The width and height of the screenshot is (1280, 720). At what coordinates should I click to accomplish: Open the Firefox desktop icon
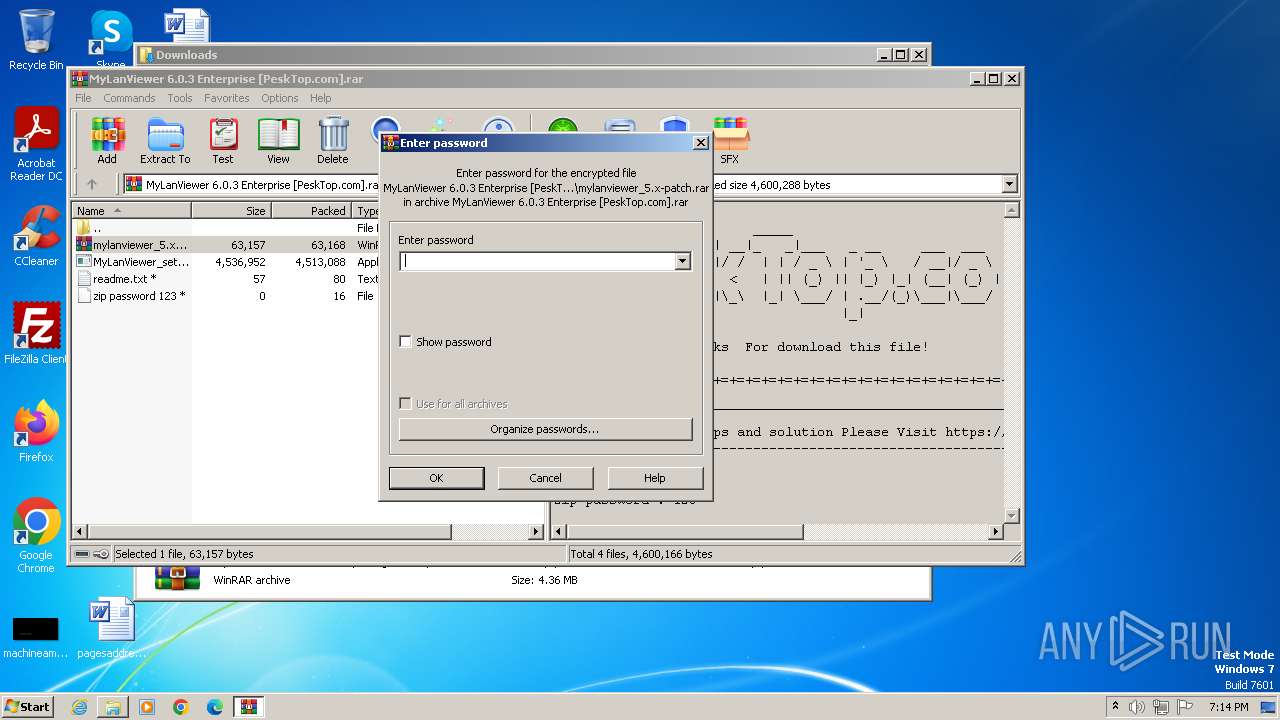(x=36, y=432)
